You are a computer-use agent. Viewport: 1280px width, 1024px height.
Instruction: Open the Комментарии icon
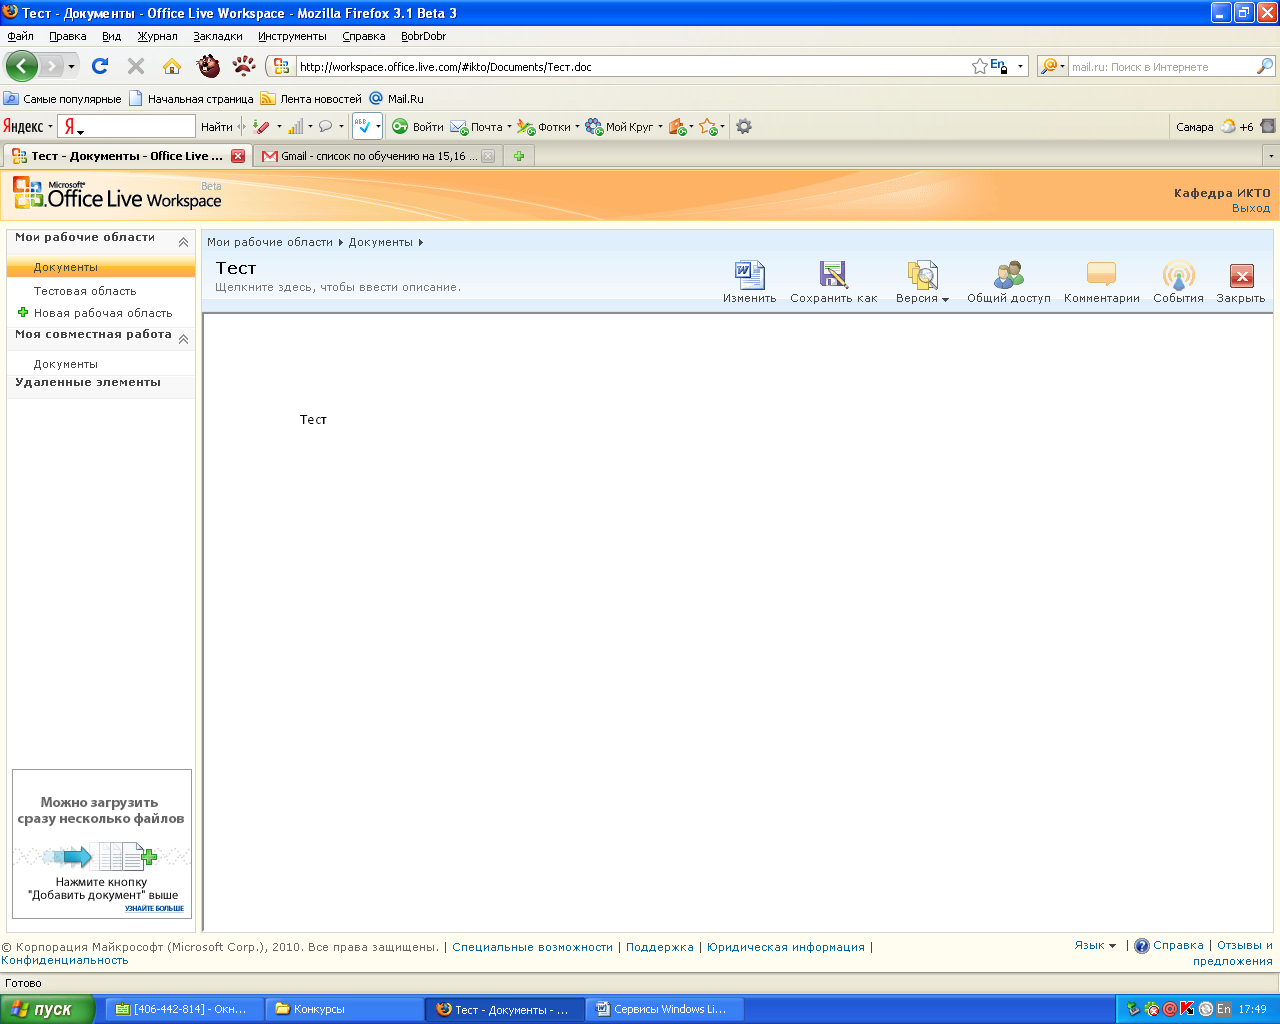click(1101, 275)
